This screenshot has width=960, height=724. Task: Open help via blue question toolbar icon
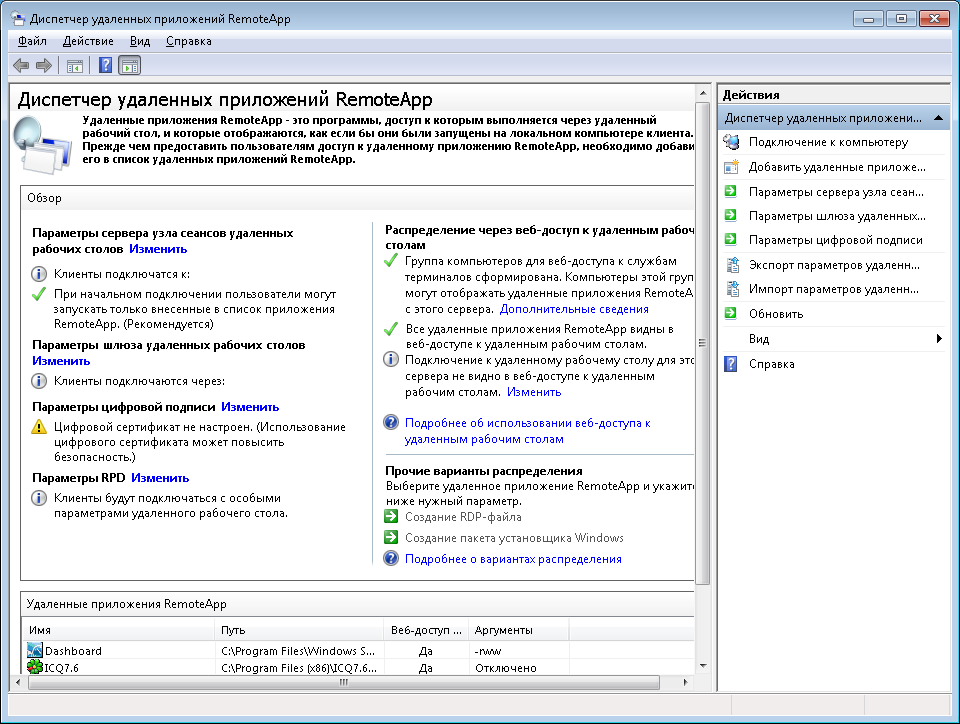pyautogui.click(x=105, y=65)
